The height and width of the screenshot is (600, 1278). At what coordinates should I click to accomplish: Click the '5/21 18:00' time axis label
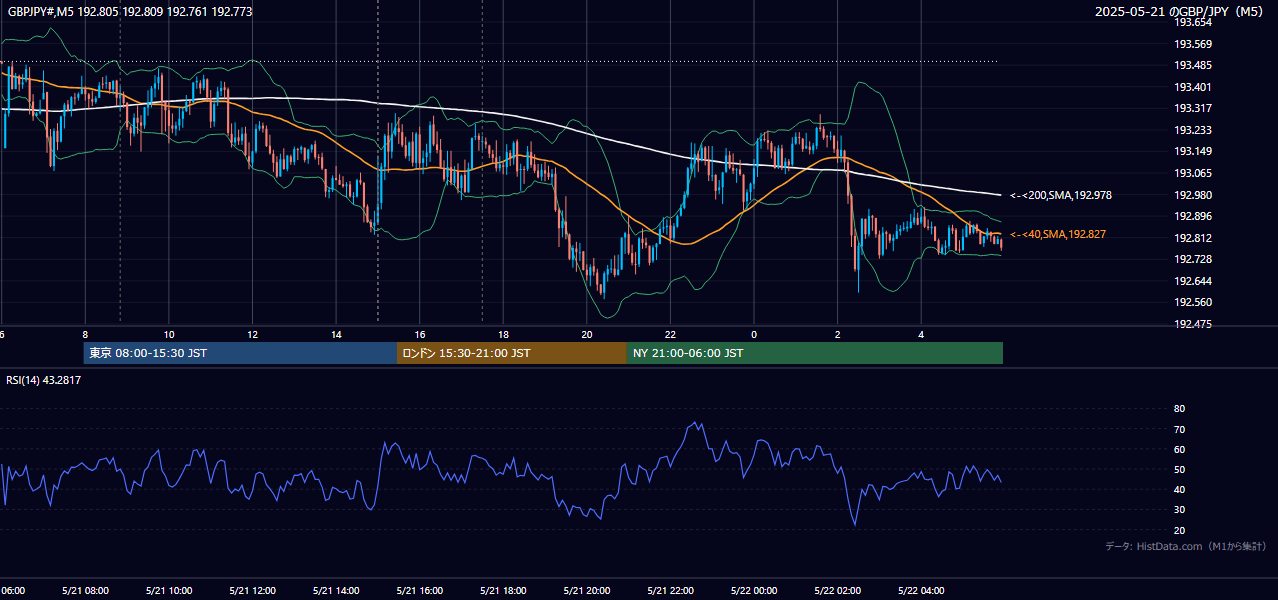coord(502,590)
